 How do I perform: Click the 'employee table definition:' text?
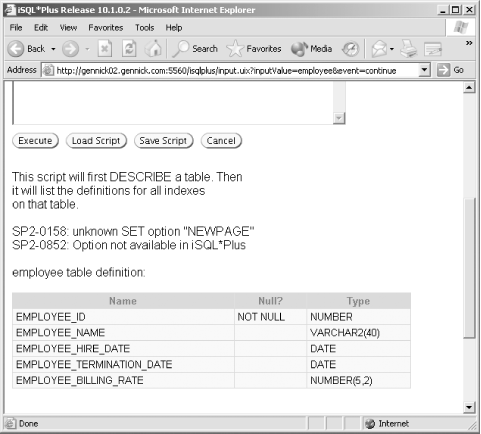[x=79, y=273]
